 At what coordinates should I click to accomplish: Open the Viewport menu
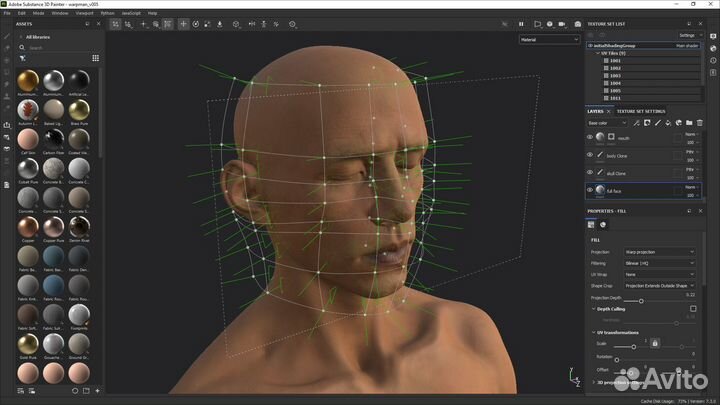click(84, 13)
